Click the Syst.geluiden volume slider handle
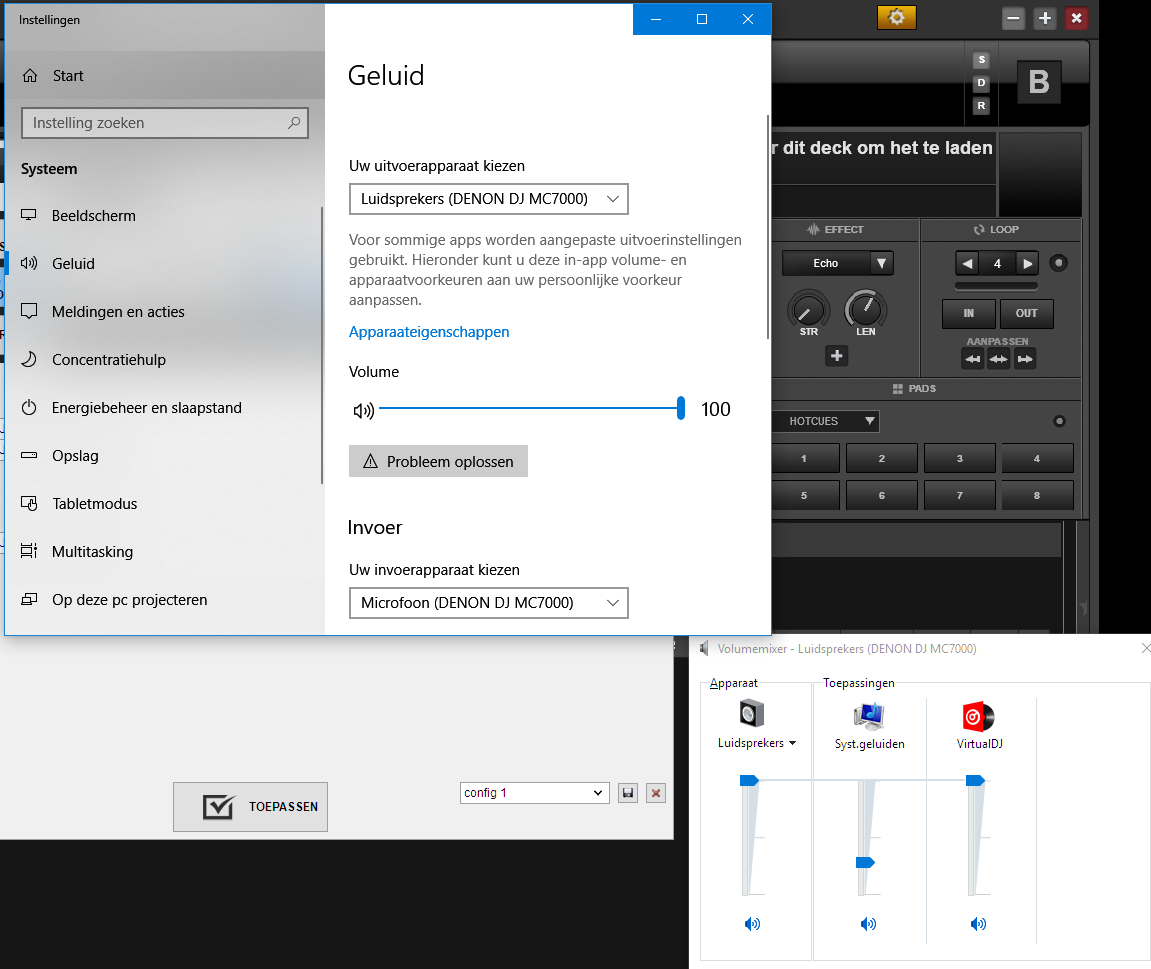Screen dimensions: 1151x969 click(865, 863)
